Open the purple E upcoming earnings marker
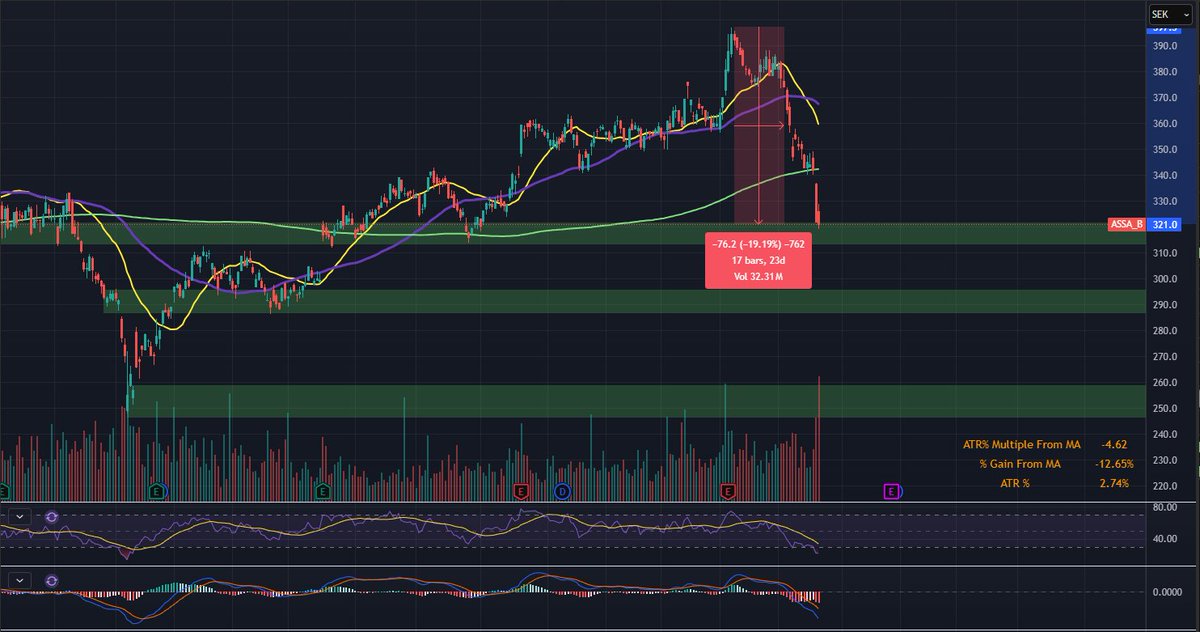 893,491
